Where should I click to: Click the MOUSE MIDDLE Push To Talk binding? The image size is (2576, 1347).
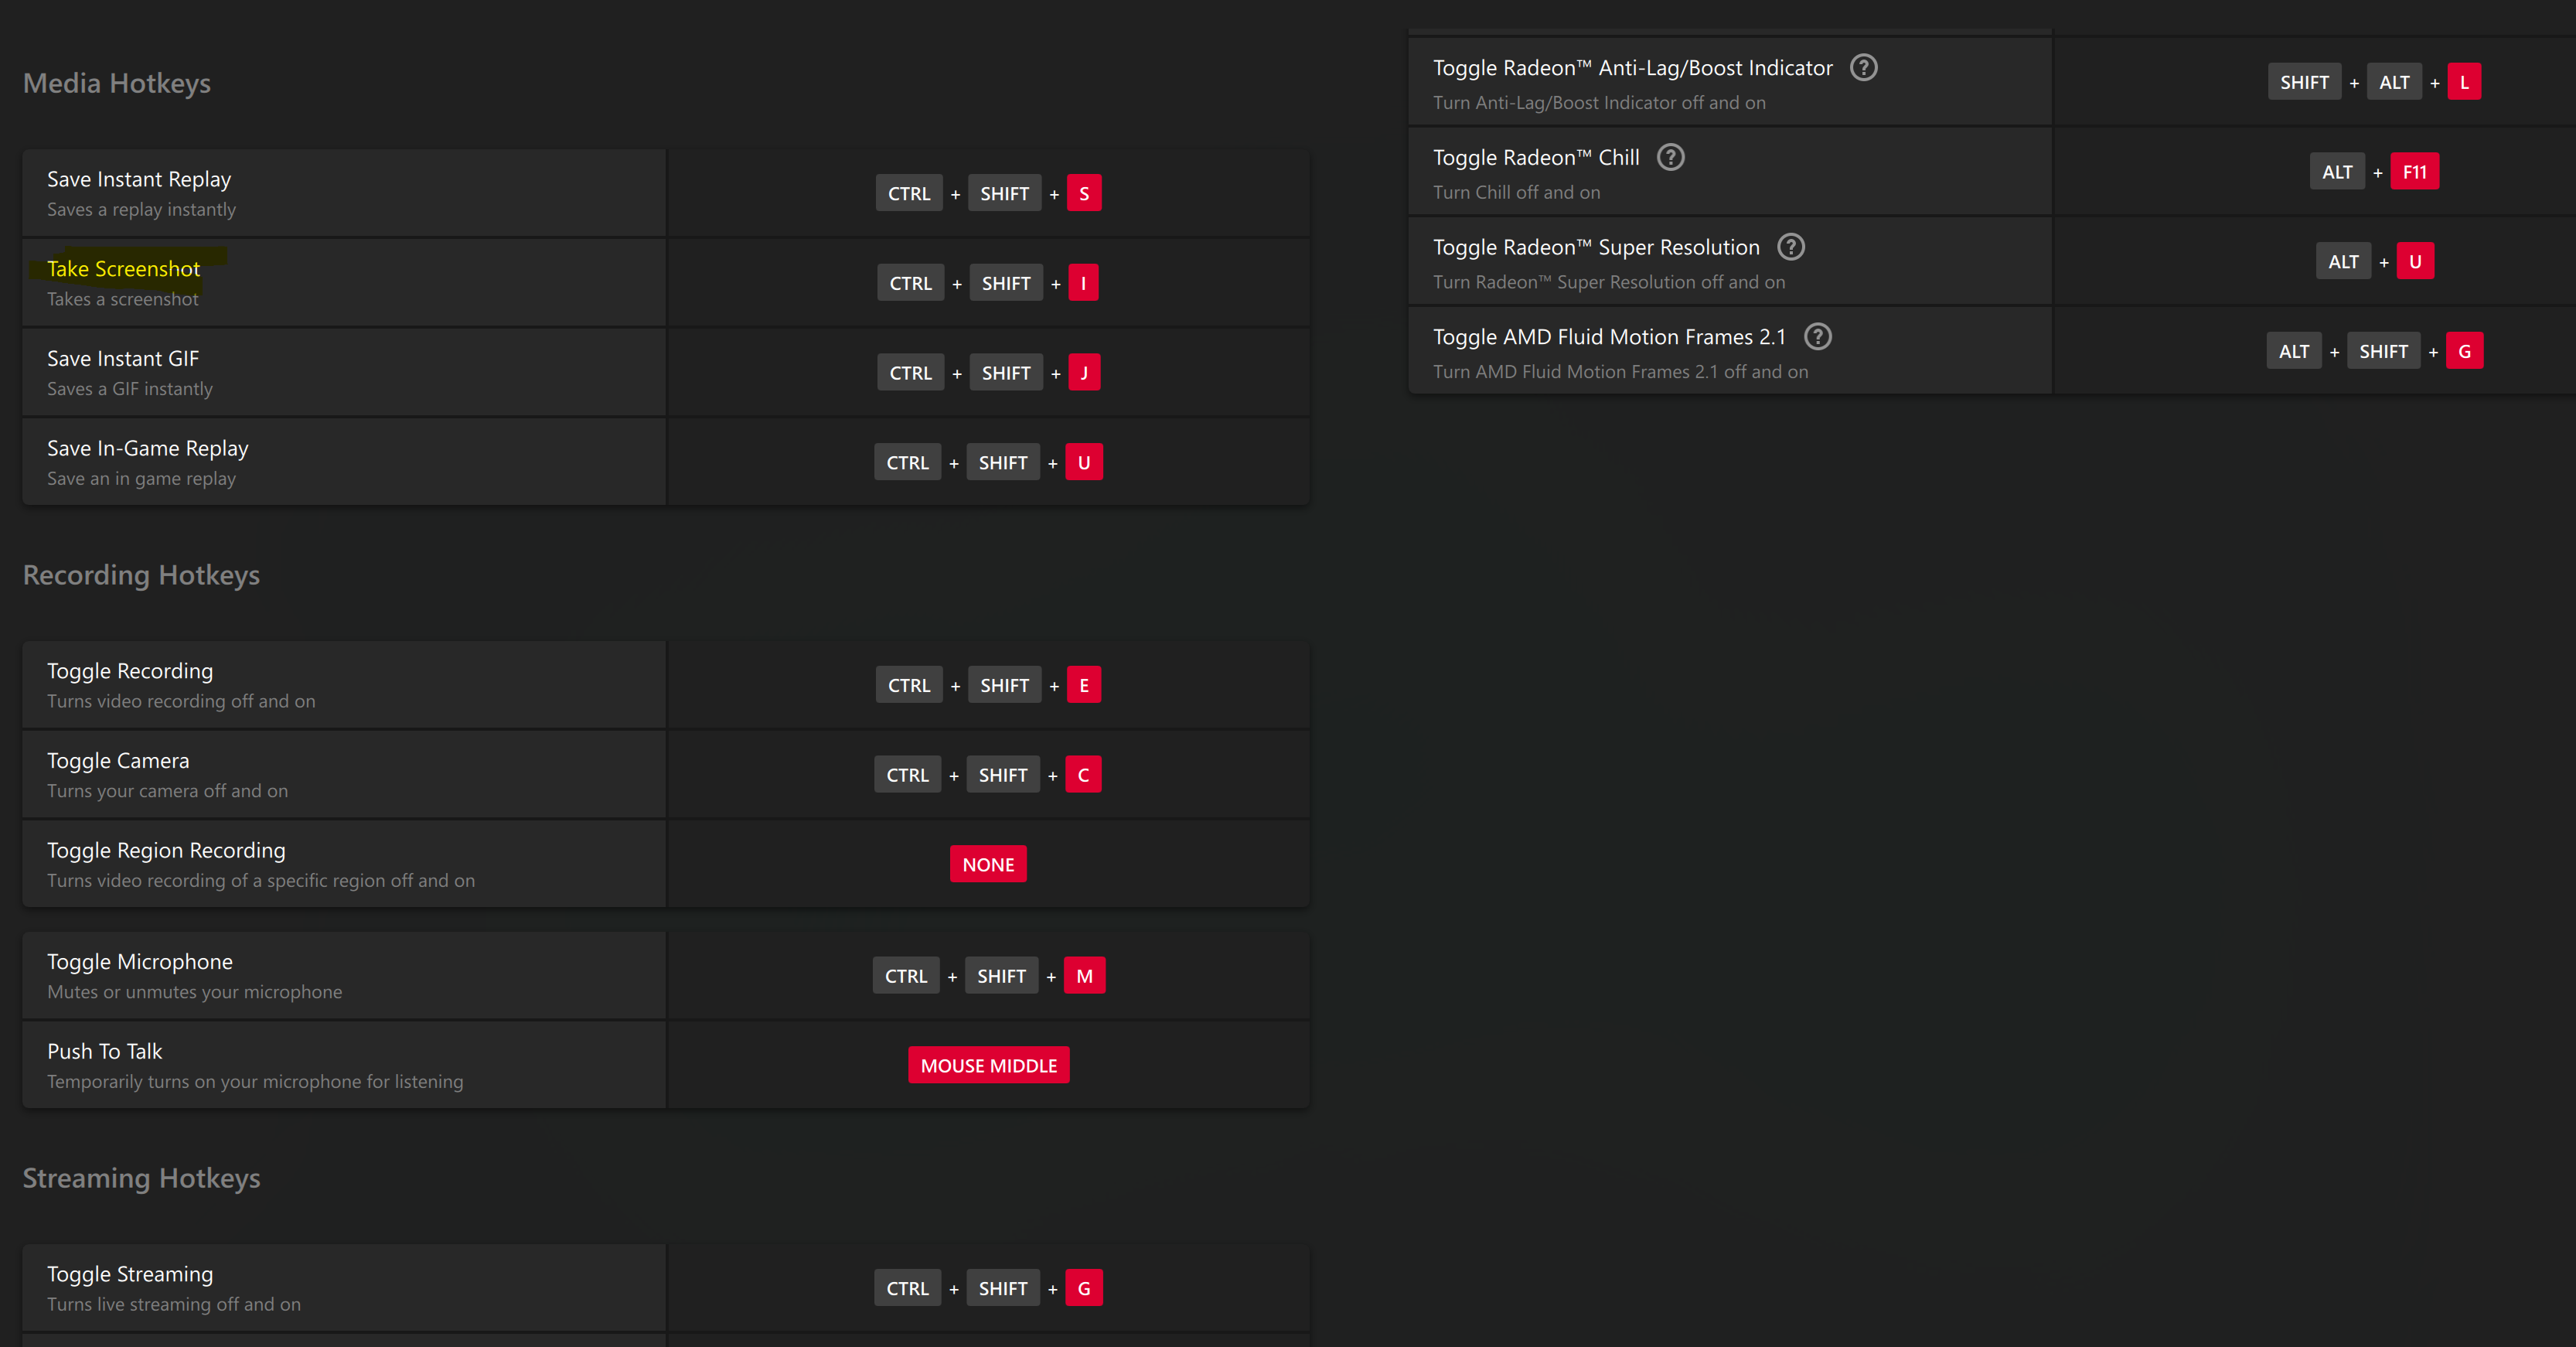pyautogui.click(x=988, y=1066)
